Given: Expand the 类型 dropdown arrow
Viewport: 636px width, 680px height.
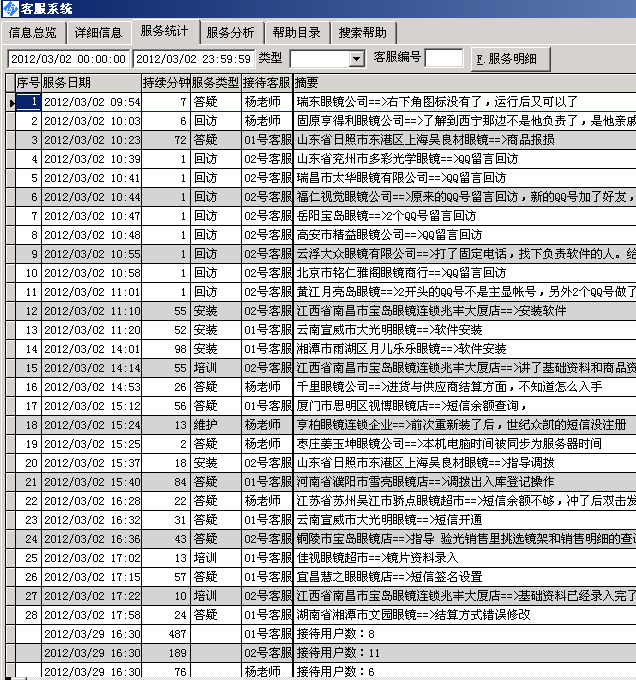Looking at the screenshot, I should coord(357,59).
